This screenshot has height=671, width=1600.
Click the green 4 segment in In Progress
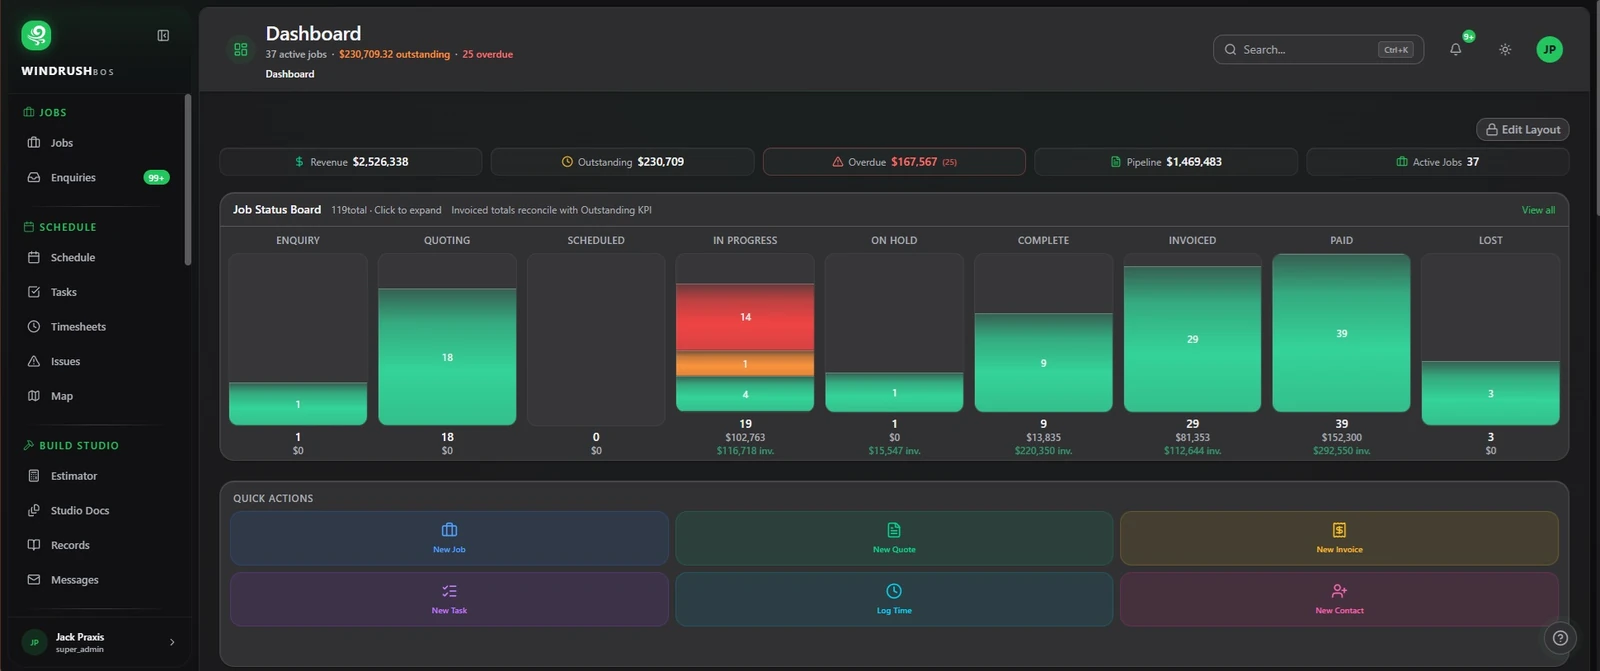pyautogui.click(x=745, y=394)
